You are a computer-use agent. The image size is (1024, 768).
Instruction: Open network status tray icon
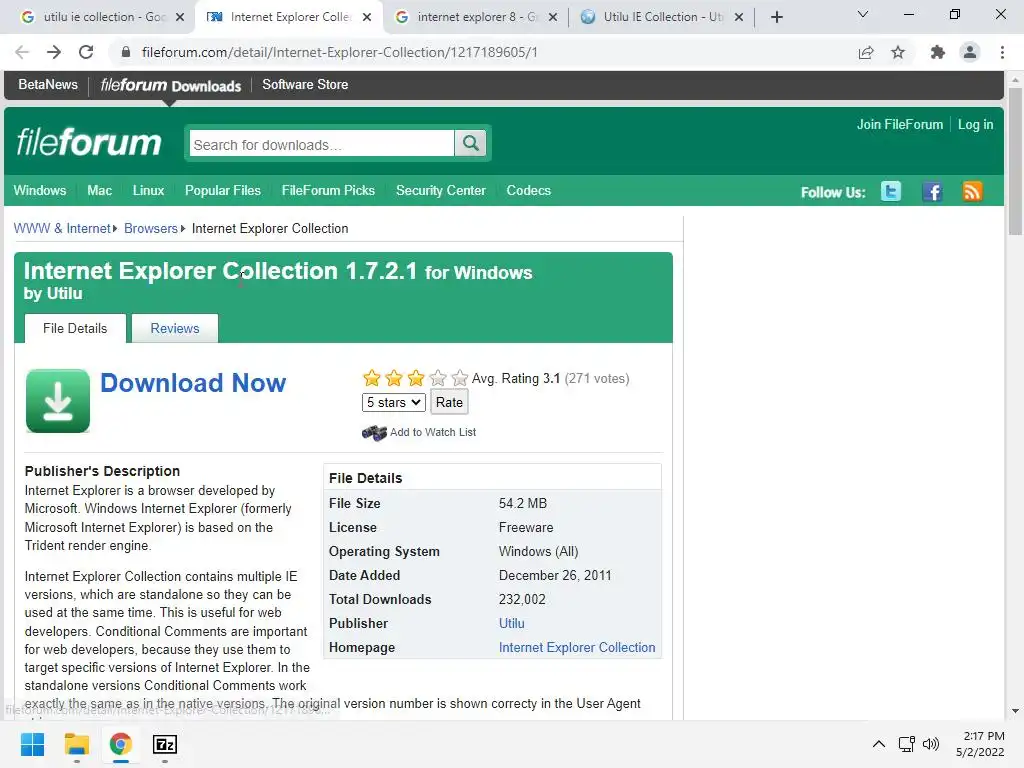click(x=906, y=744)
